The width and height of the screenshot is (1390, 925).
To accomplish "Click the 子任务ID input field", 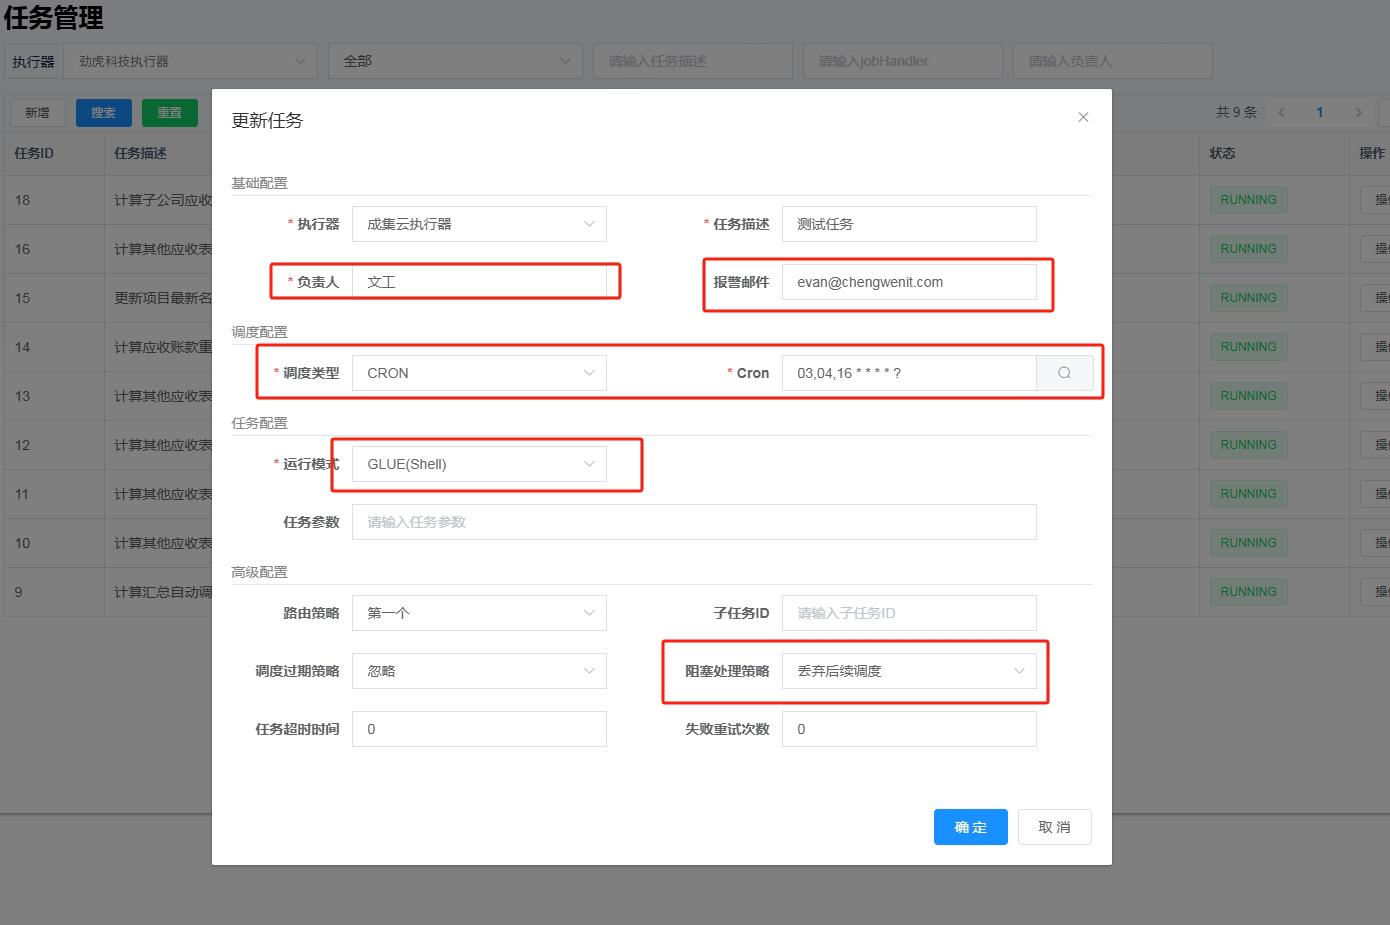I will tap(908, 613).
